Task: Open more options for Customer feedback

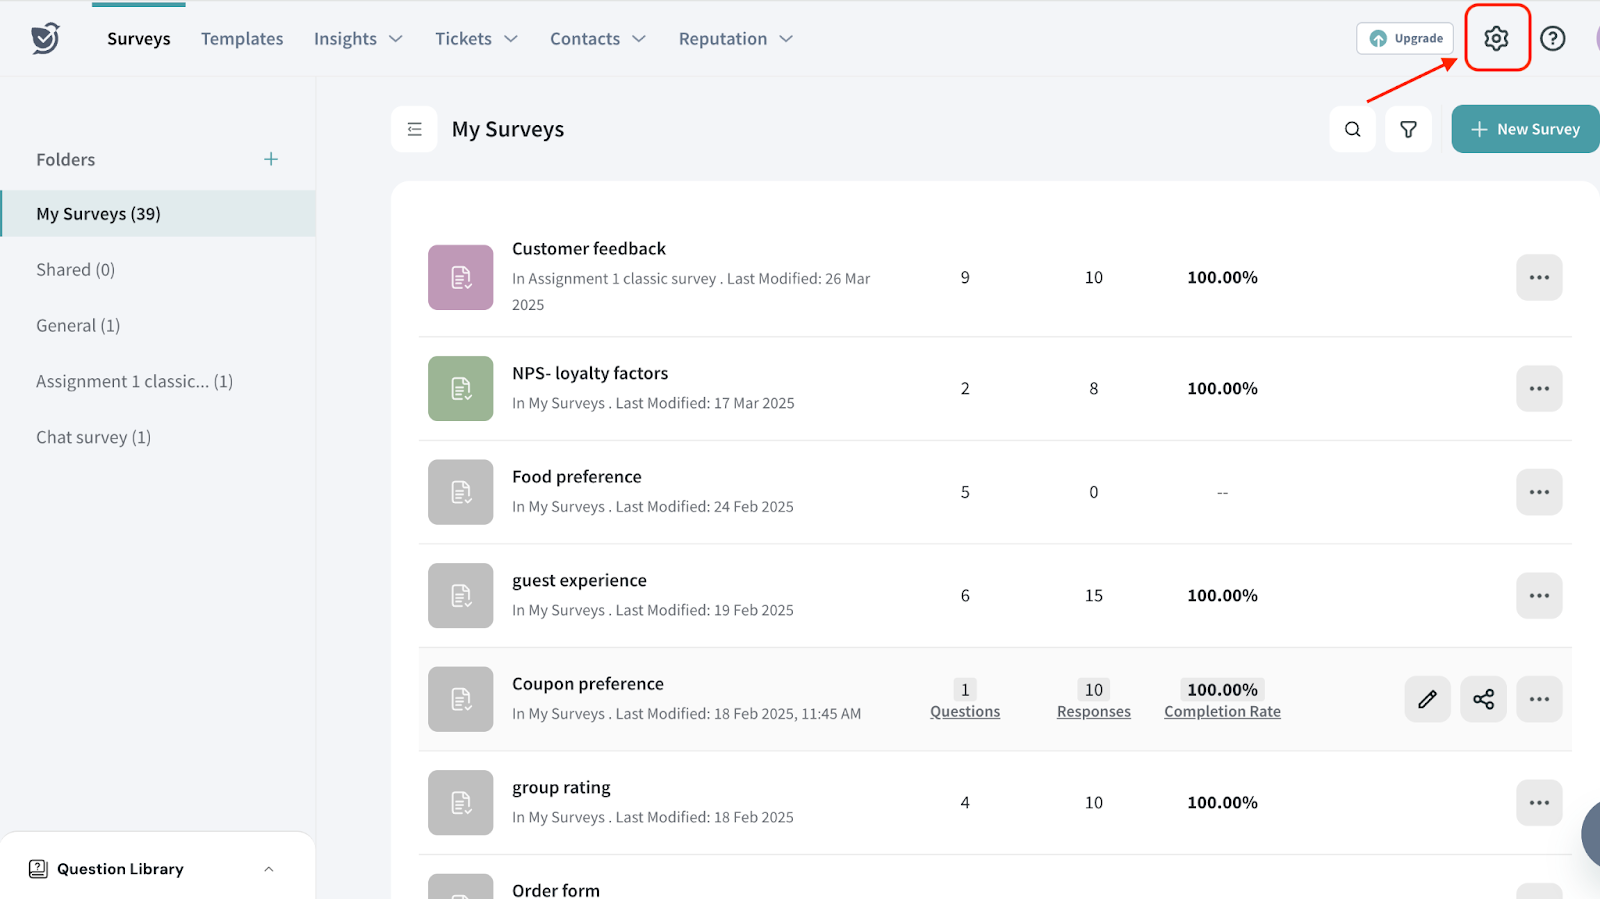Action: 1539,277
